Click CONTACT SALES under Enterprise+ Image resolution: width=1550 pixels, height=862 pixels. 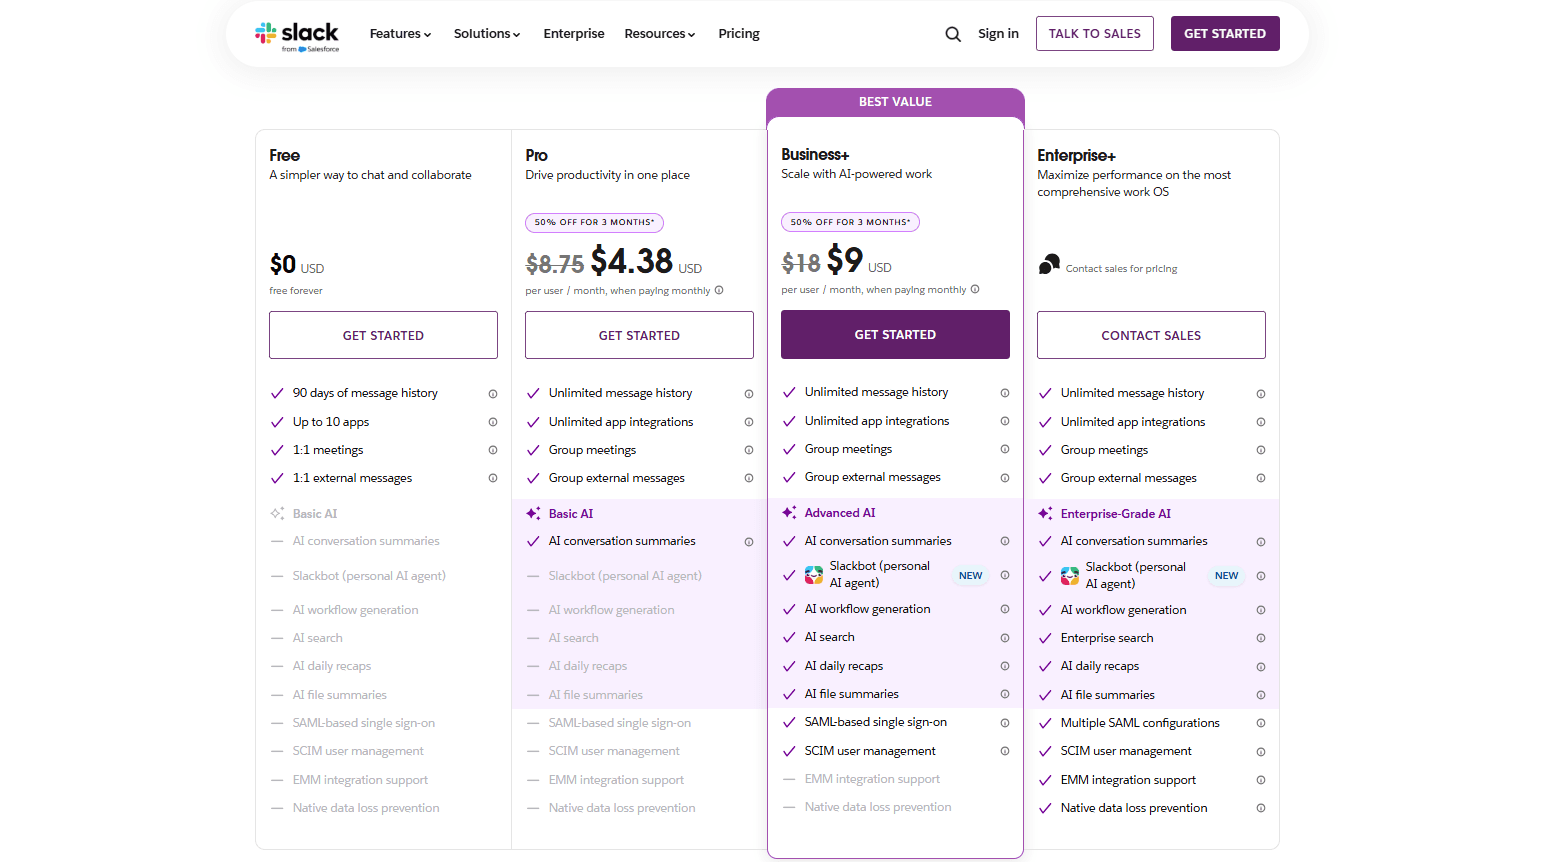pyautogui.click(x=1150, y=334)
